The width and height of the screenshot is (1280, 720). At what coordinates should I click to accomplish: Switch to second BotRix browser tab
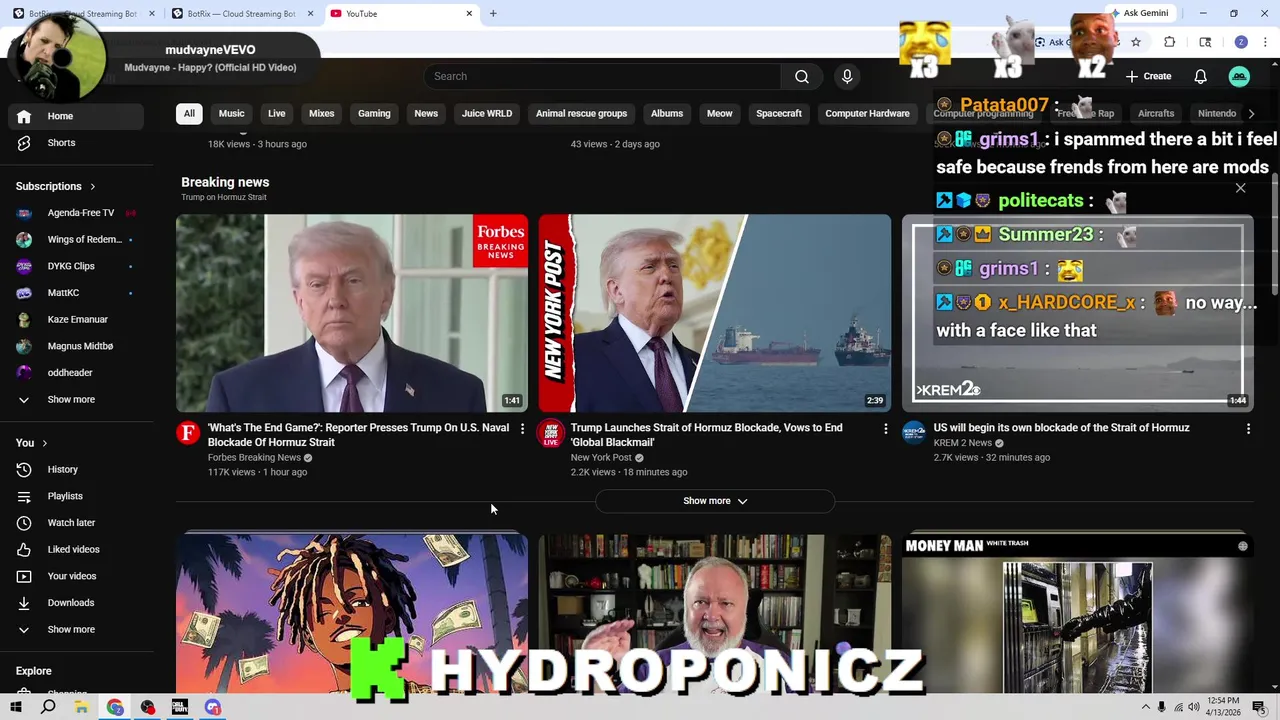240,14
